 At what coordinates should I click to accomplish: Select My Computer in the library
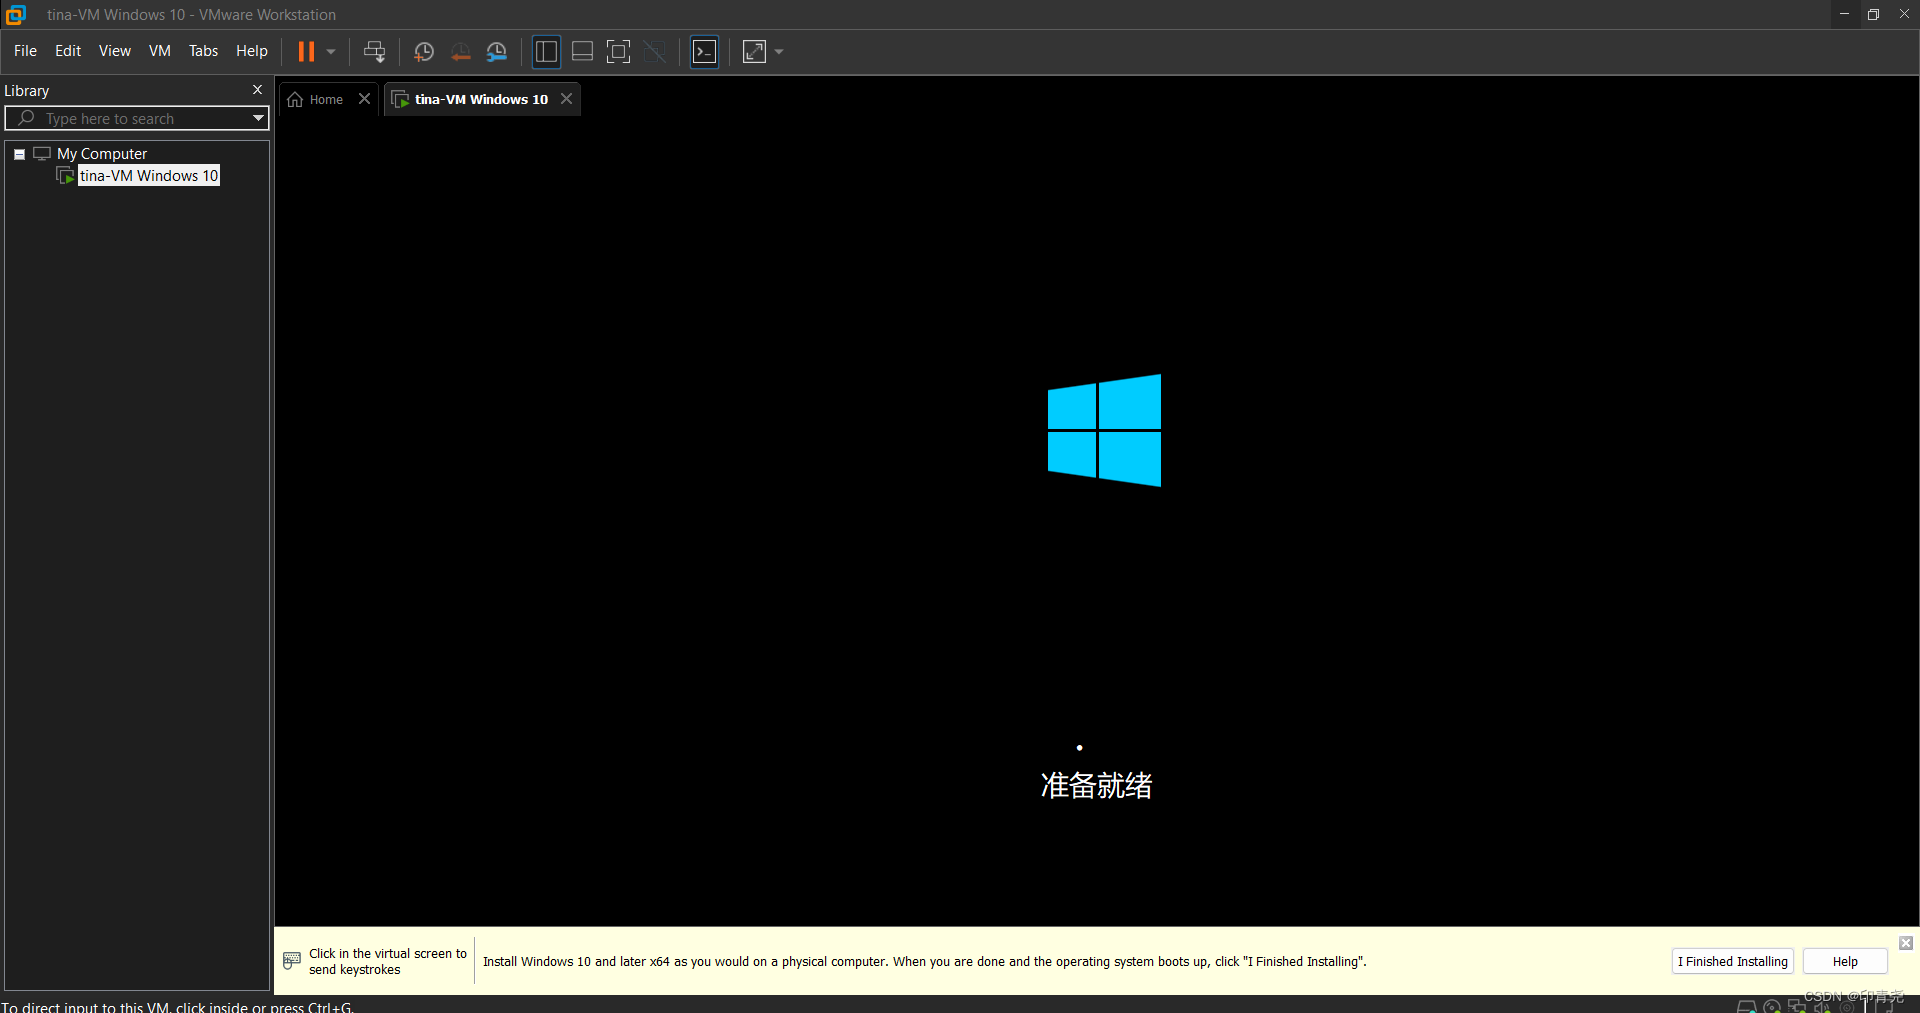pyautogui.click(x=102, y=153)
